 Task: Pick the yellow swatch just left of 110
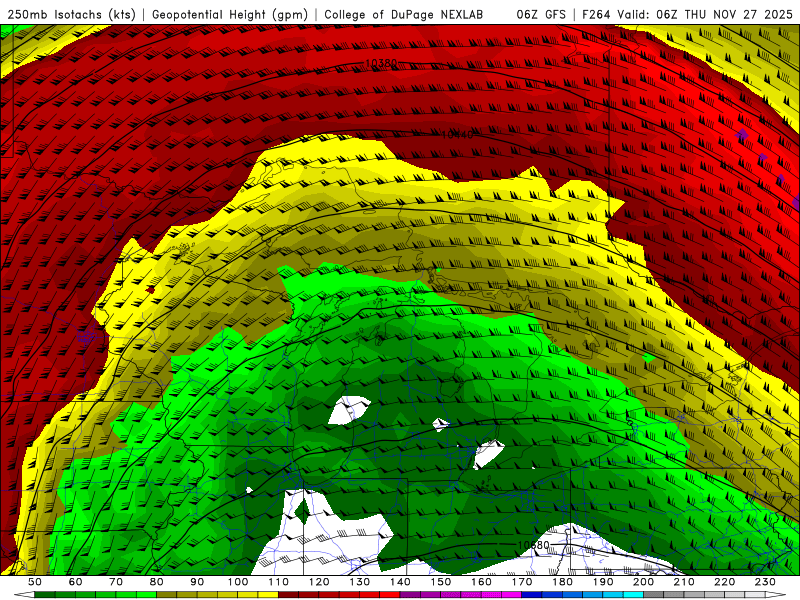tap(268, 595)
